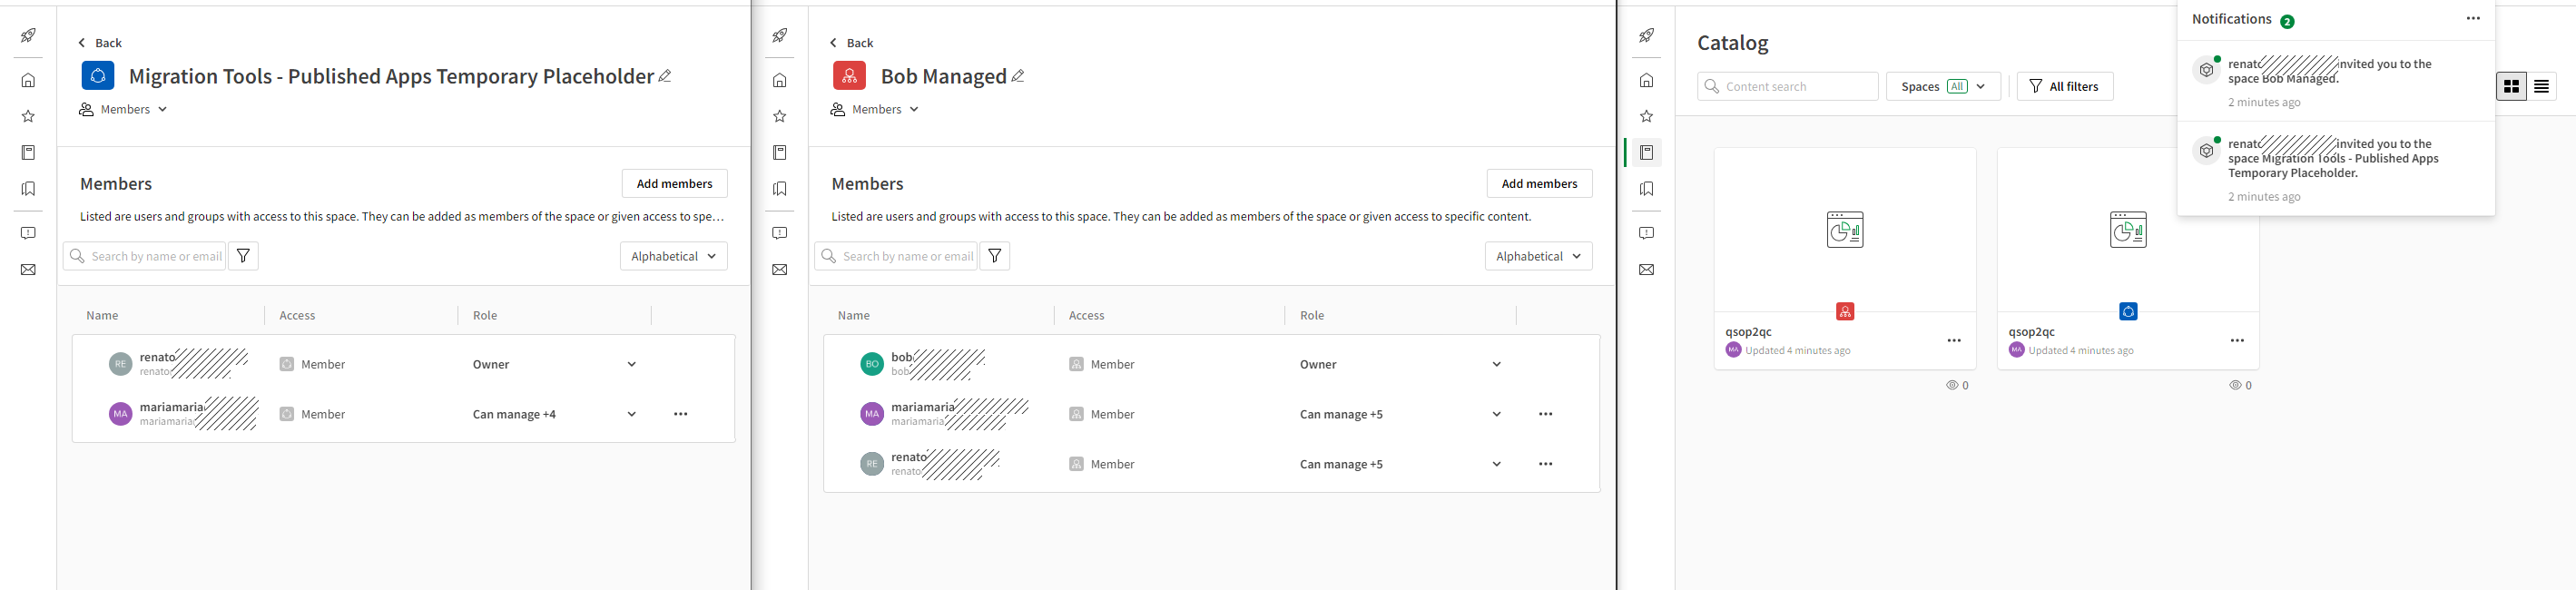Expand Members dropdown under Migration Tools title

124,109
